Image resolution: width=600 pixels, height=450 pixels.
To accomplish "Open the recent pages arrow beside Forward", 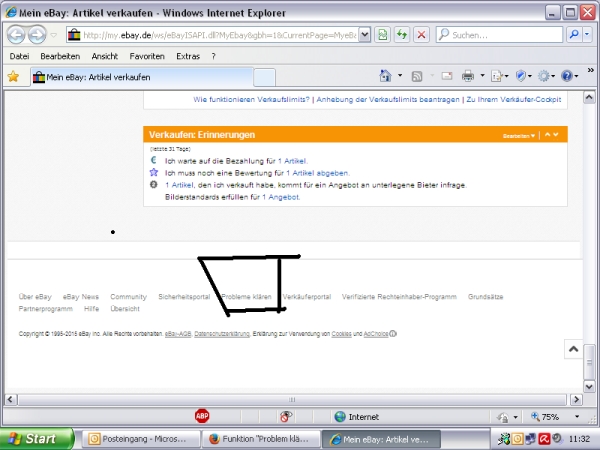I will [x=54, y=35].
